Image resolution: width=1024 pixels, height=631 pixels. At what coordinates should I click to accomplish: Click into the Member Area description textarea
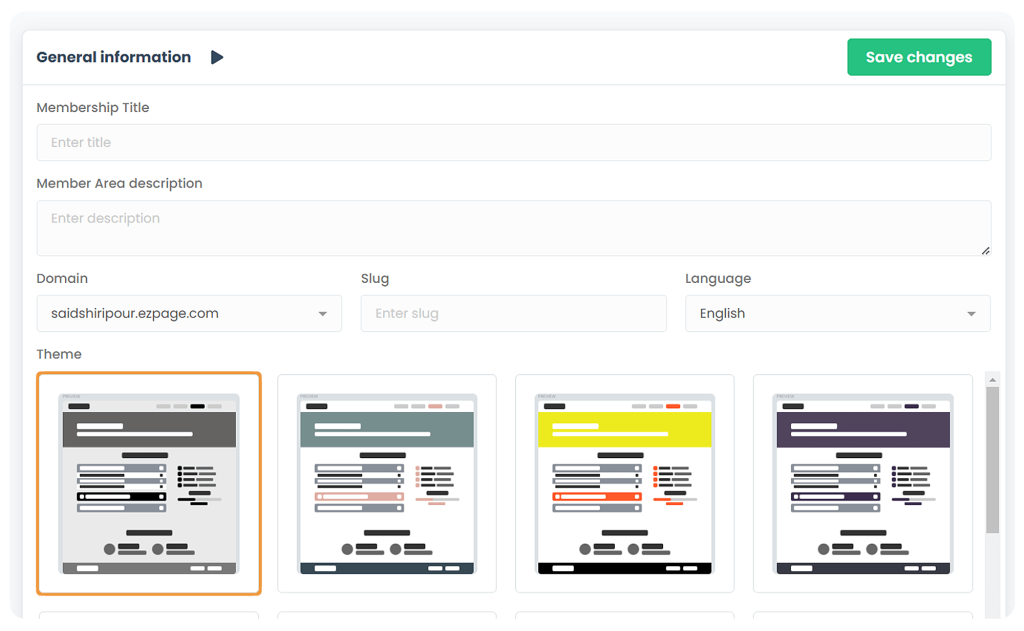[513, 227]
